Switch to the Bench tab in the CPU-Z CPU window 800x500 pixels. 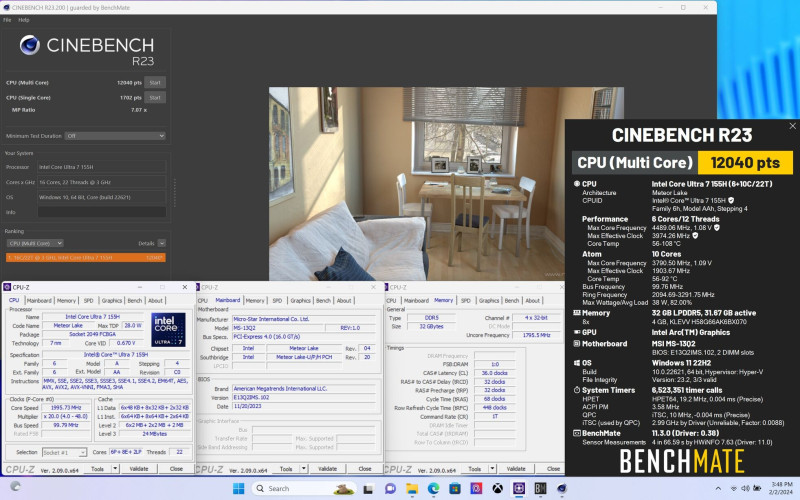(135, 301)
